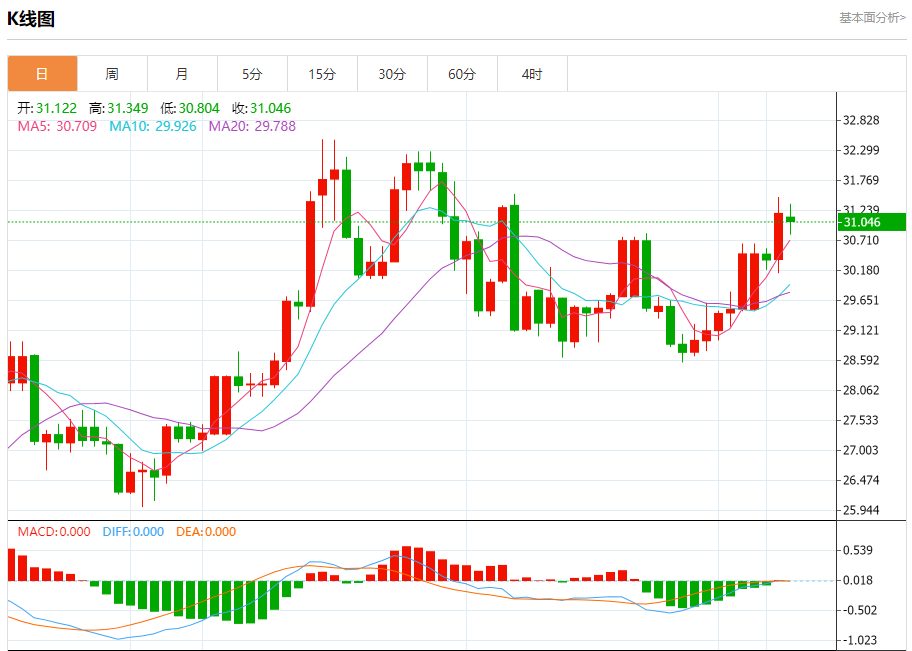Viewport: 912px width, 651px height.
Task: Click the K线图 heading
Action: [31, 19]
